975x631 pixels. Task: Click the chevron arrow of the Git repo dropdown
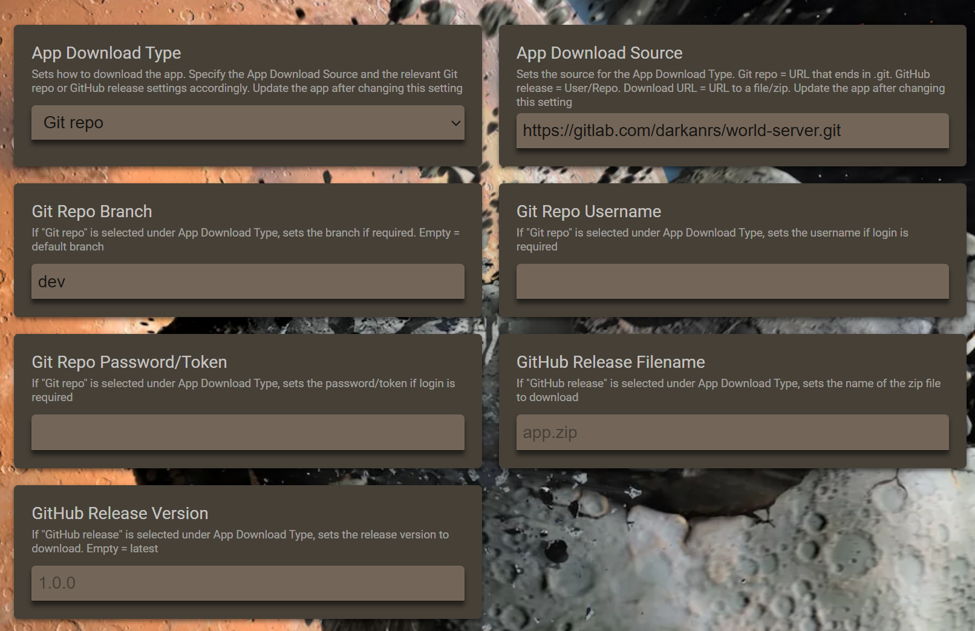(455, 123)
